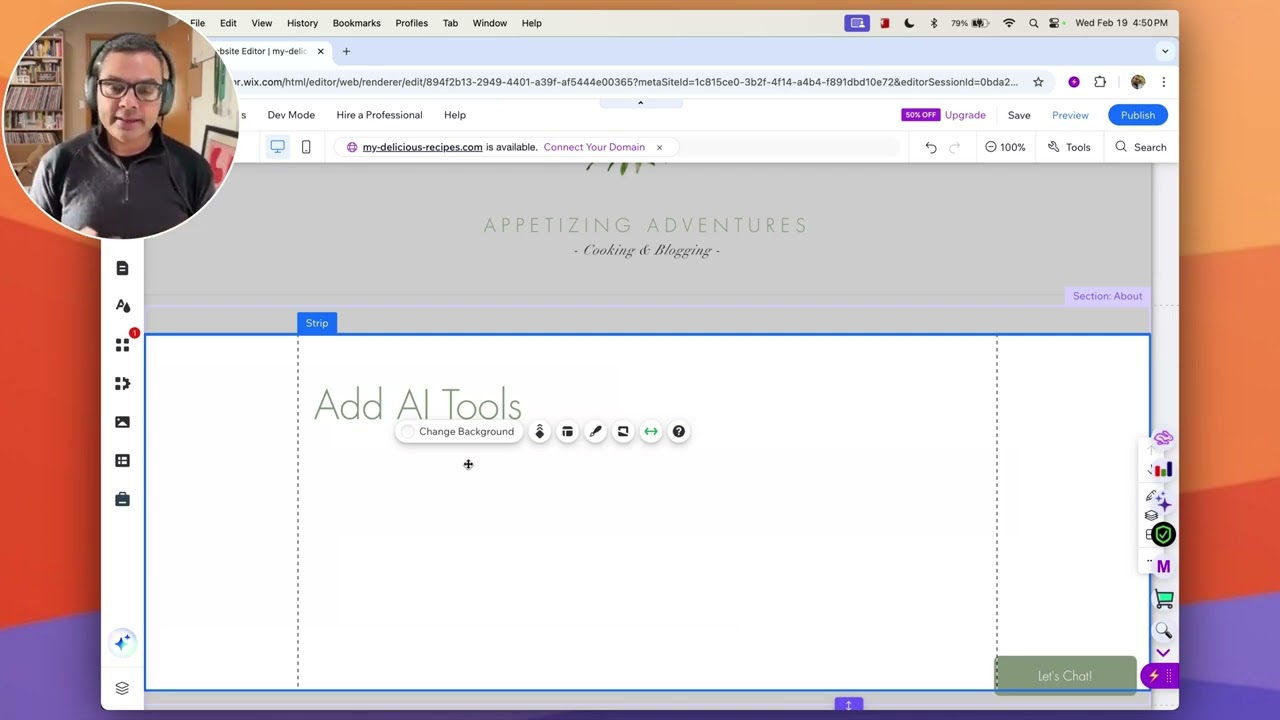This screenshot has width=1280, height=720.
Task: Open the Media image icon in left sidebar
Action: pyautogui.click(x=122, y=422)
